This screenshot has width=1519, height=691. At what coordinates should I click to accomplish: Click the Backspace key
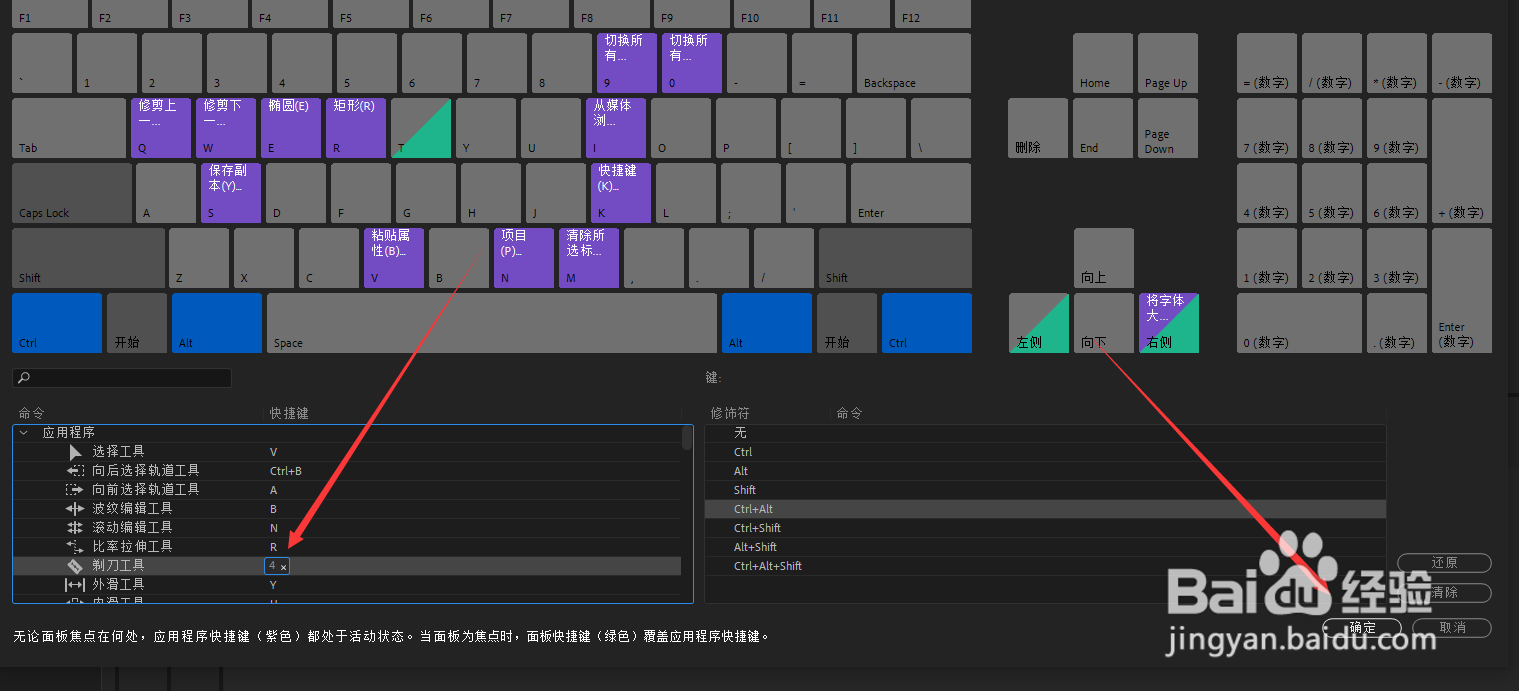(914, 63)
